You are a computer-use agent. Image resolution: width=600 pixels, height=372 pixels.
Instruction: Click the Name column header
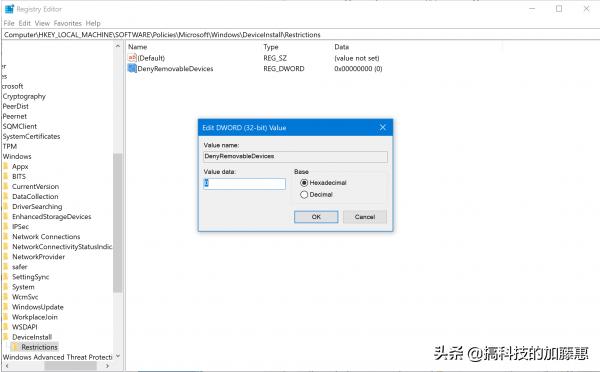coord(138,47)
